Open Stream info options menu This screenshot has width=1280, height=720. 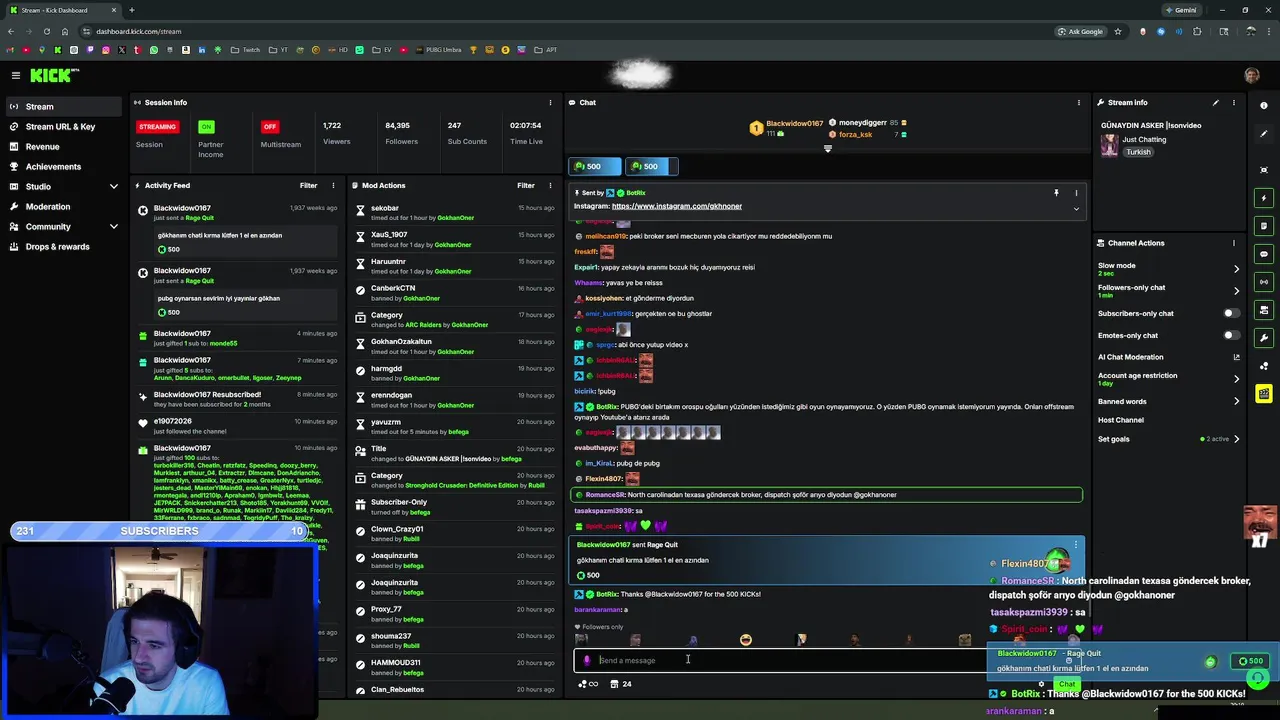(1233, 102)
